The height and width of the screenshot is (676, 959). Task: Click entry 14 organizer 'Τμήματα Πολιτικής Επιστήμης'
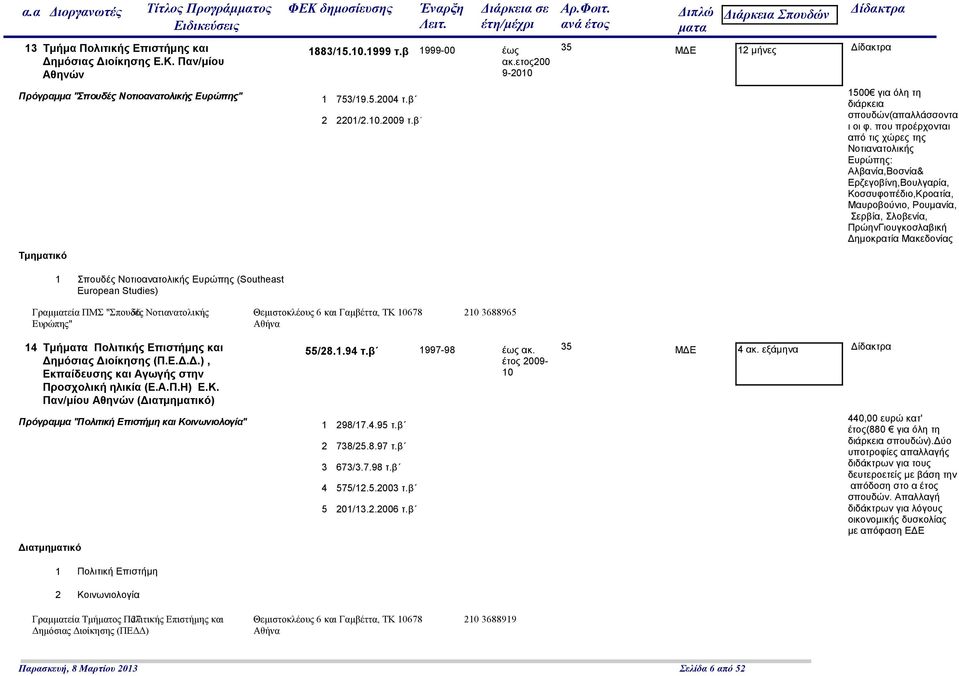[x=133, y=374]
